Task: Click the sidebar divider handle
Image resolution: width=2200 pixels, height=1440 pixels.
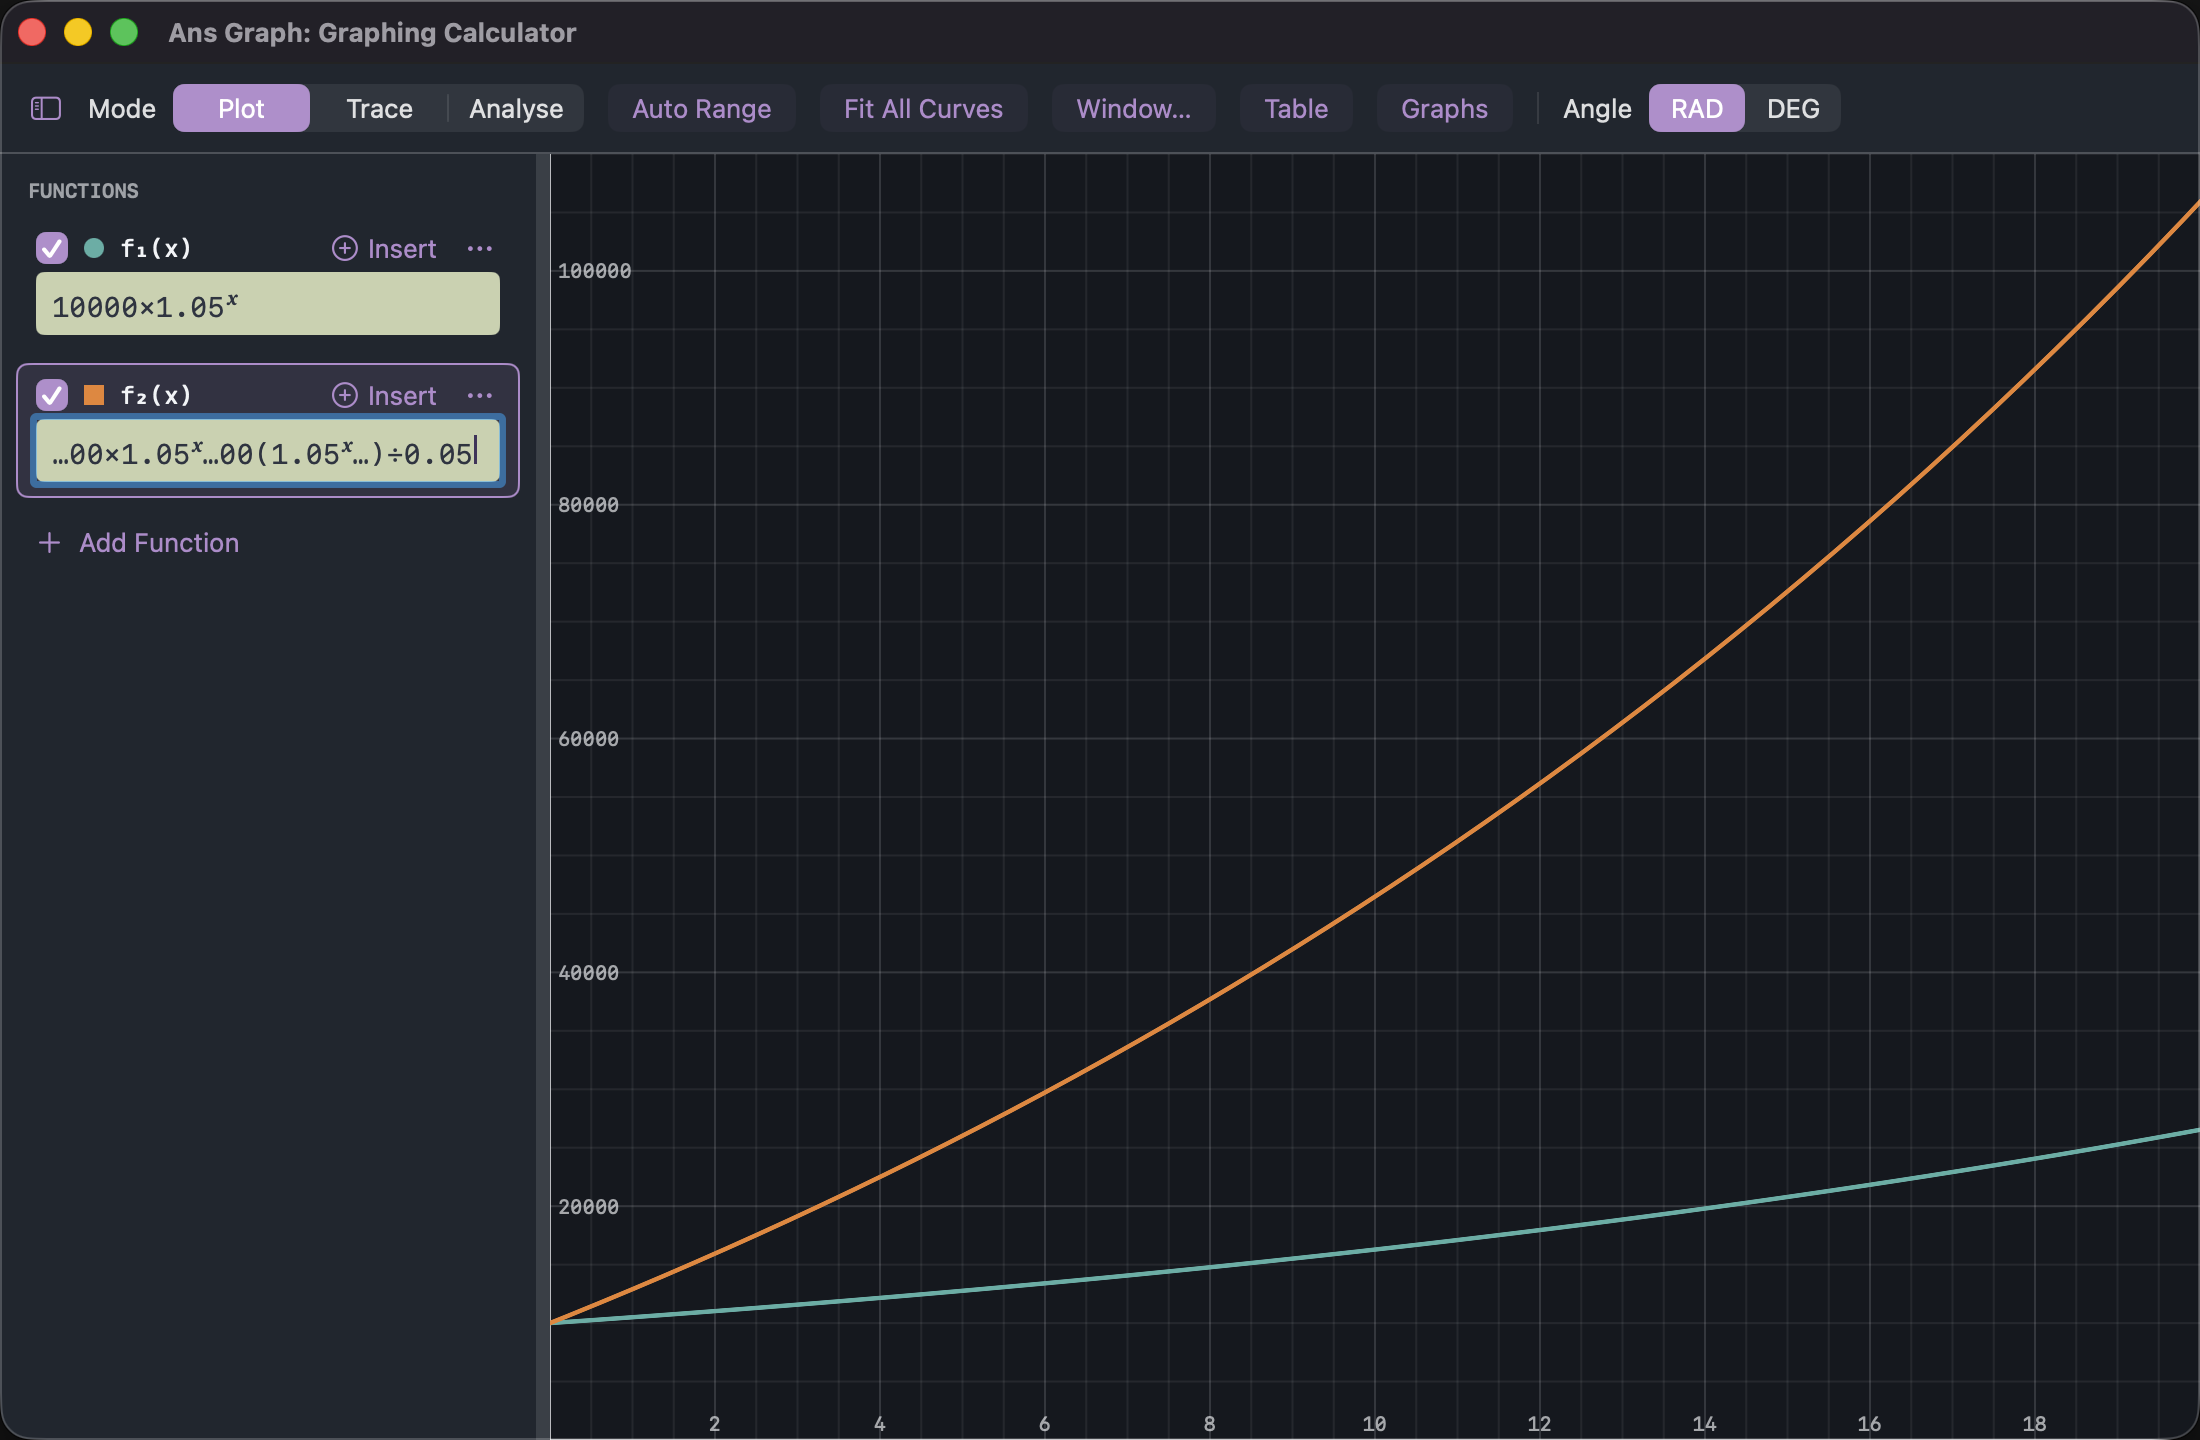Action: 543,796
